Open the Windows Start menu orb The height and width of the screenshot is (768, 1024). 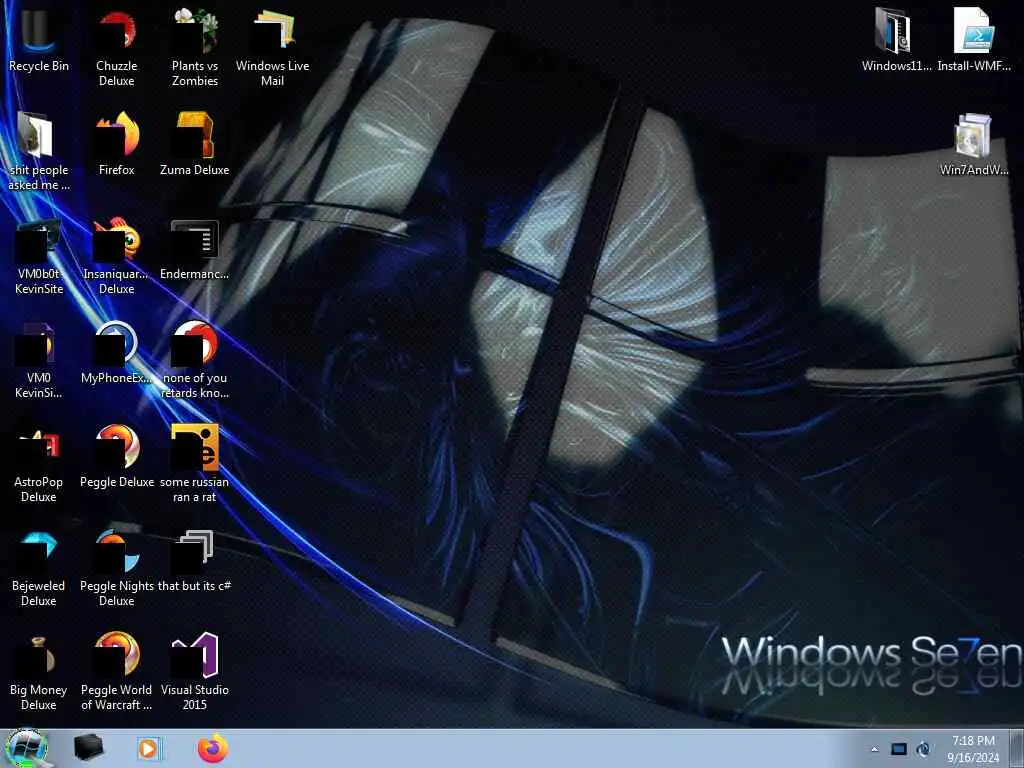(25, 748)
